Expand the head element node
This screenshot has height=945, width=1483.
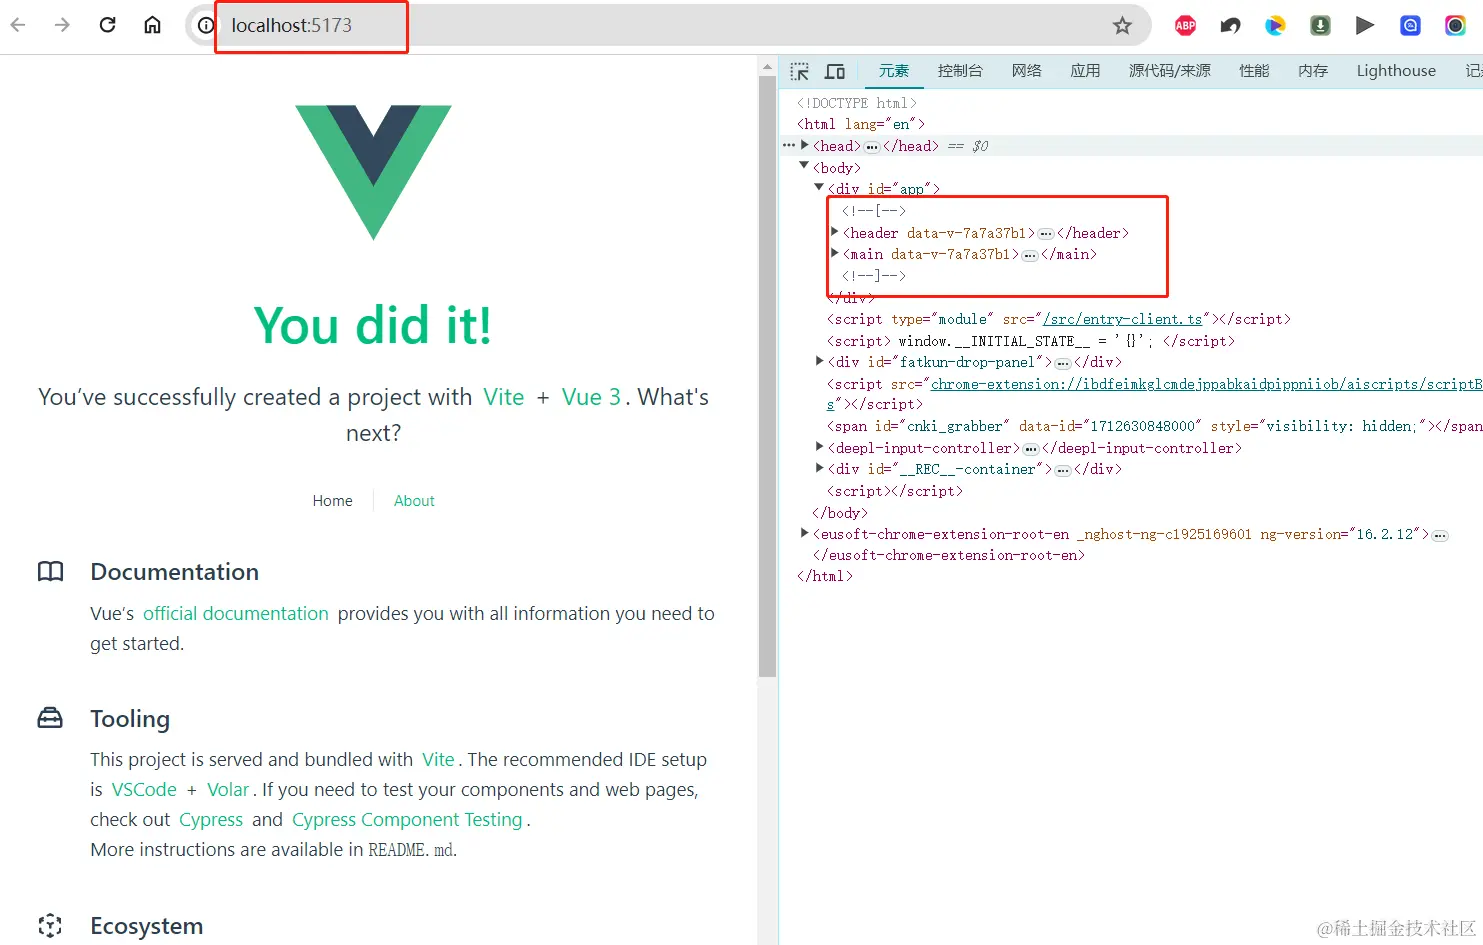point(804,145)
